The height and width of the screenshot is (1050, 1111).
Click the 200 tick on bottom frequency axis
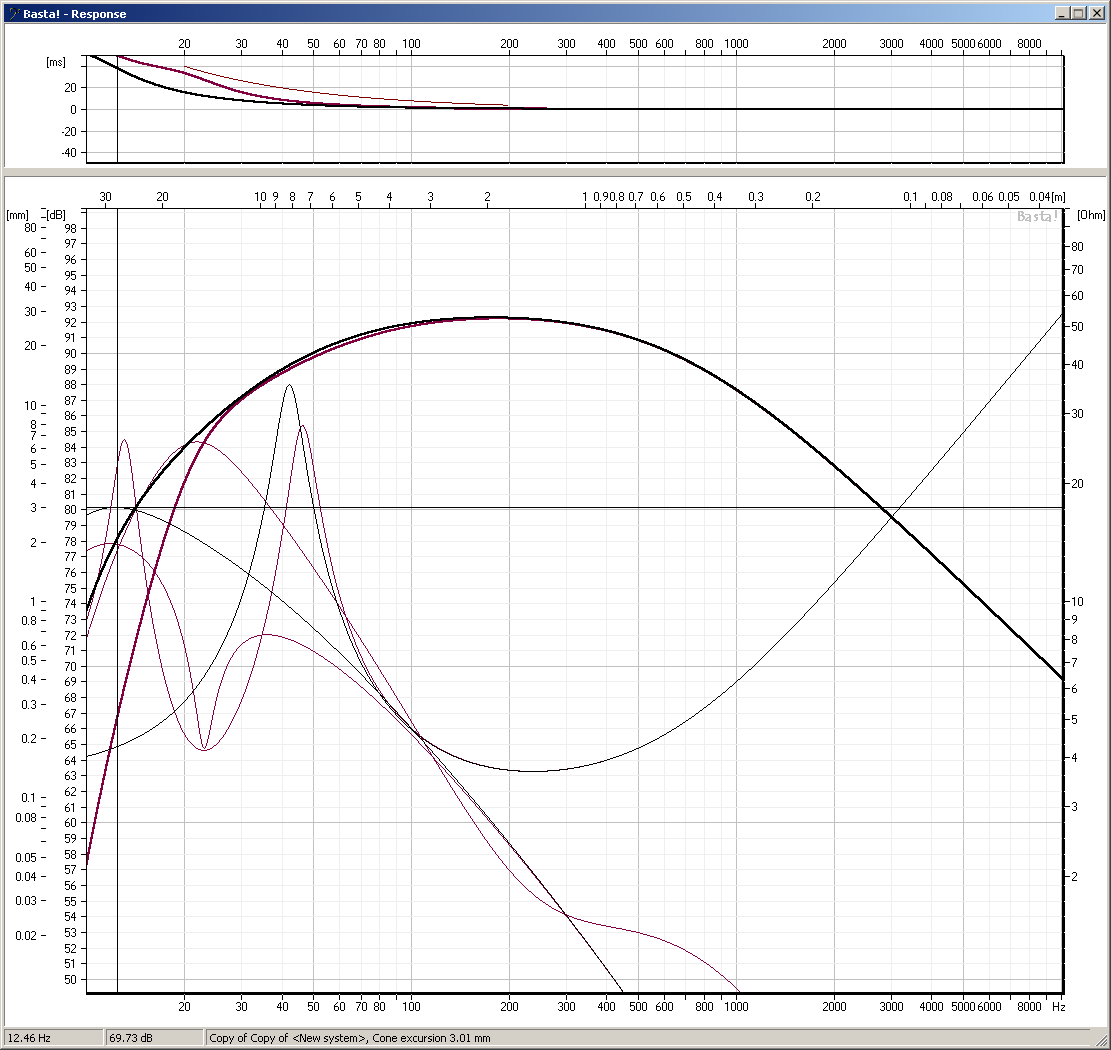coord(509,1006)
